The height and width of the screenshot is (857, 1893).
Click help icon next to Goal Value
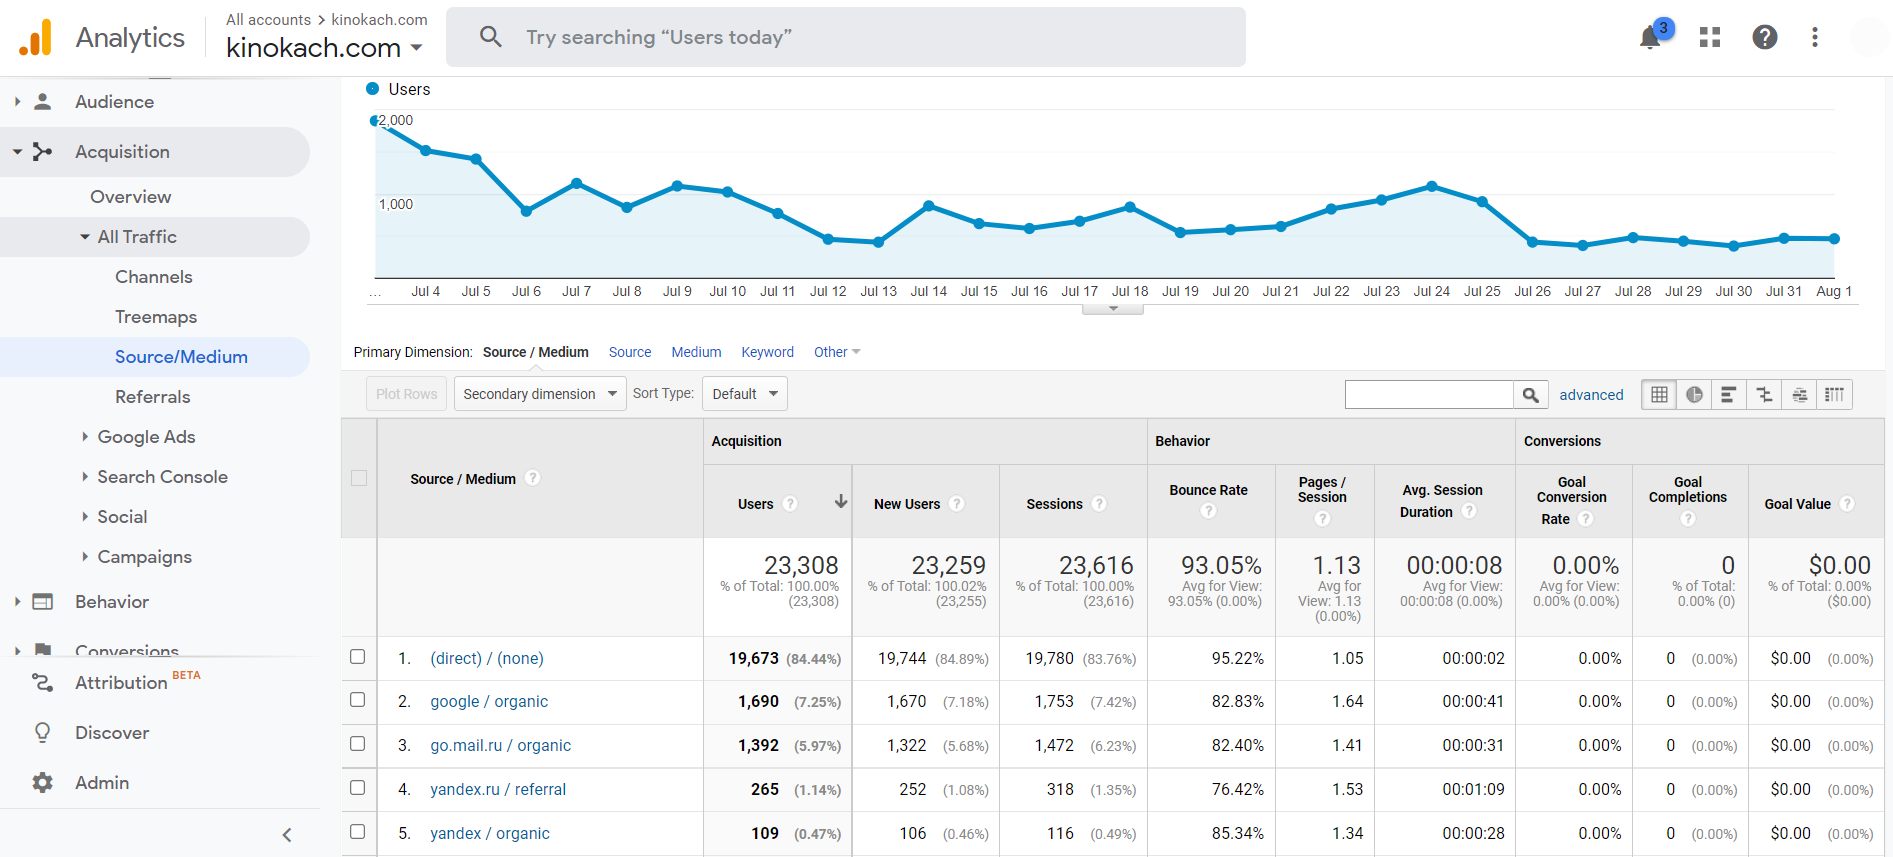pyautogui.click(x=1847, y=504)
